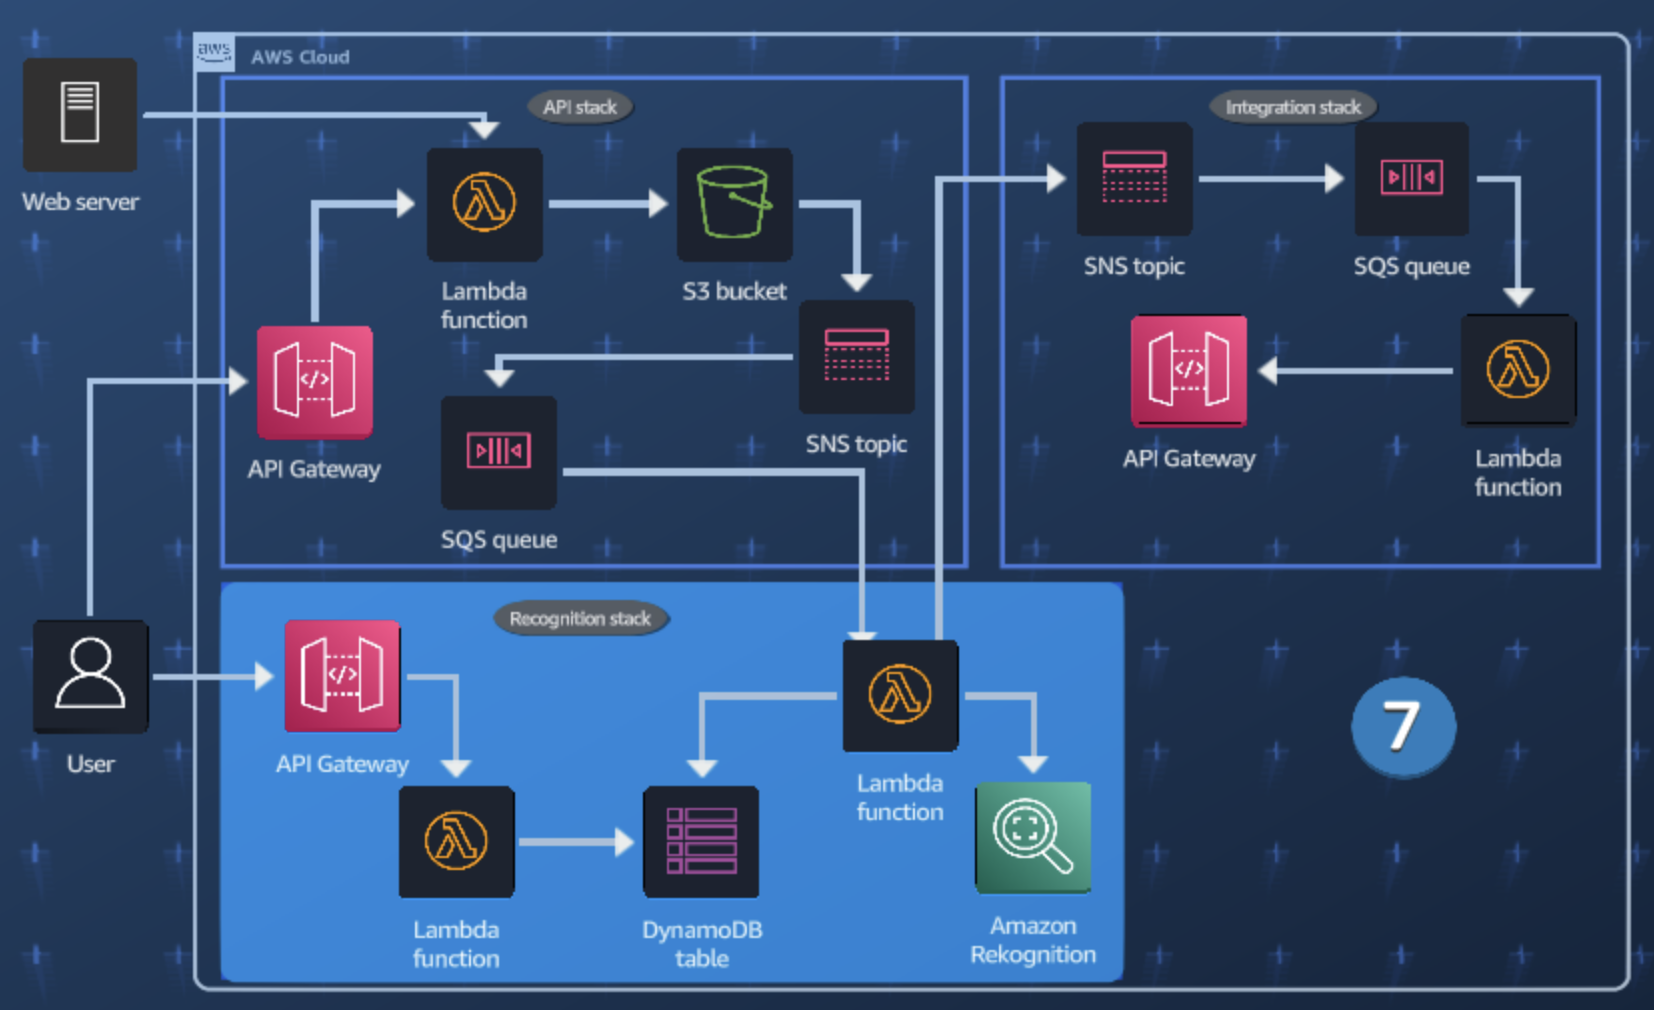1654x1010 pixels.
Task: Click Lambda function icon in Integration stack
Action: 1518,370
